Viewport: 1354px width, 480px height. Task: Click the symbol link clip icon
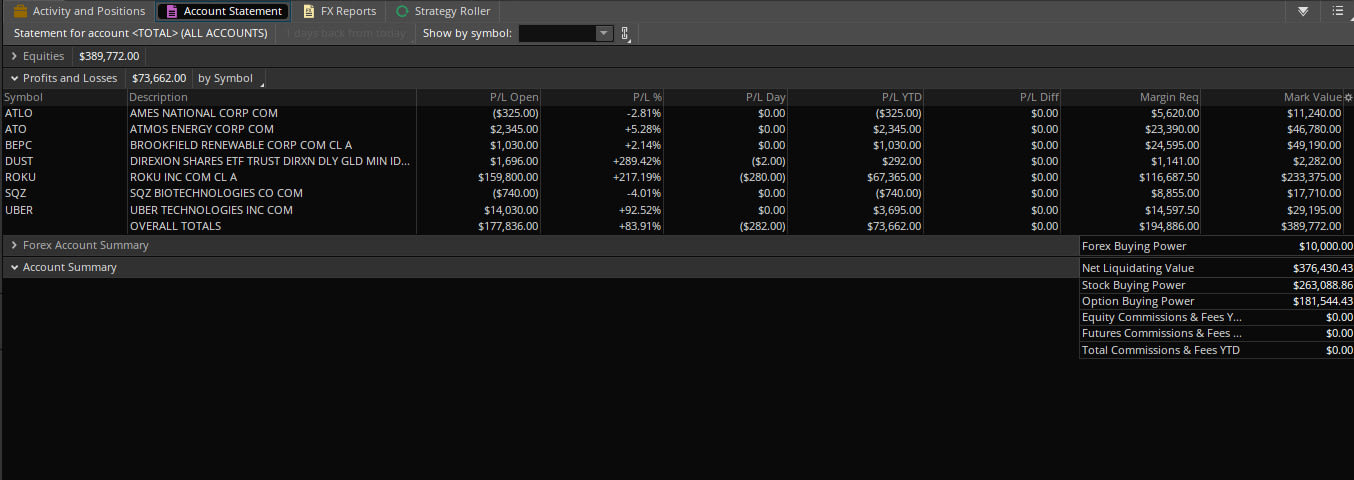pos(626,34)
